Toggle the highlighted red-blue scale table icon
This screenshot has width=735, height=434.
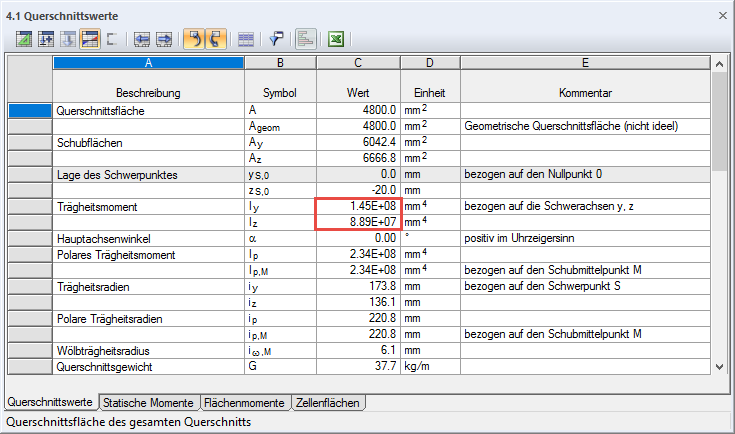coord(90,39)
